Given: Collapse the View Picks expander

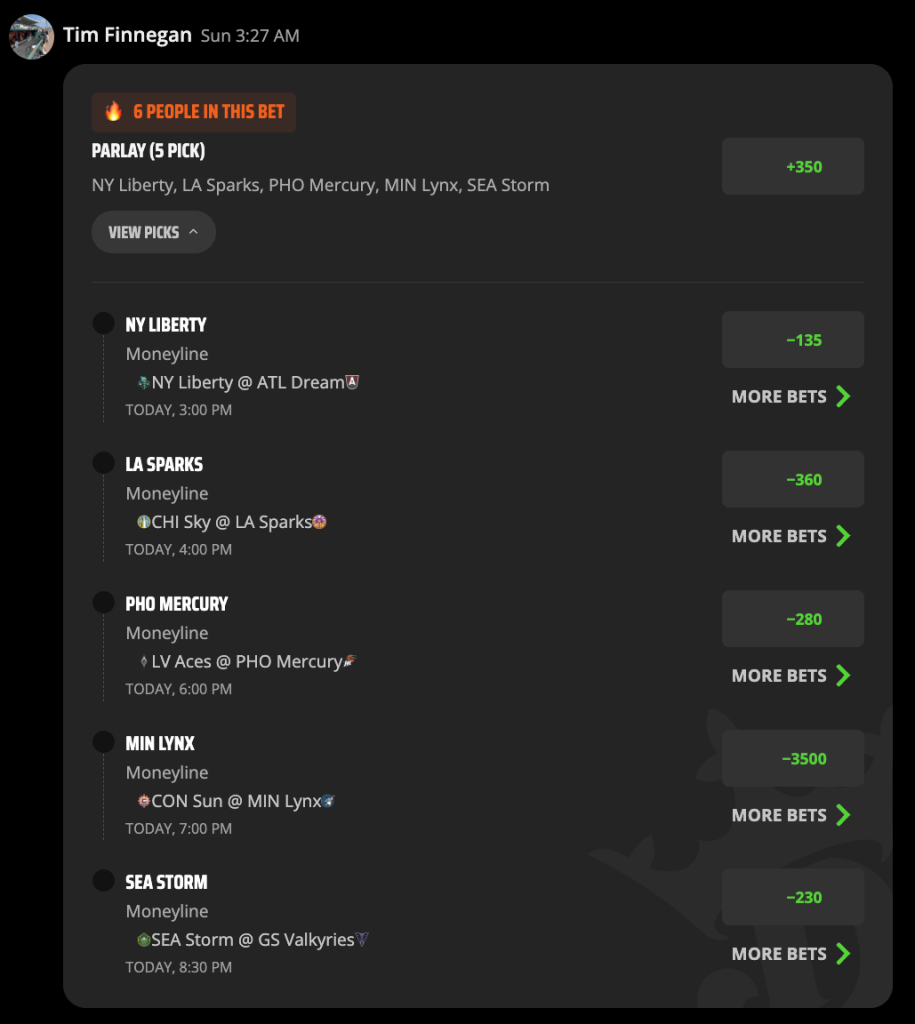Looking at the screenshot, I should tap(153, 232).
